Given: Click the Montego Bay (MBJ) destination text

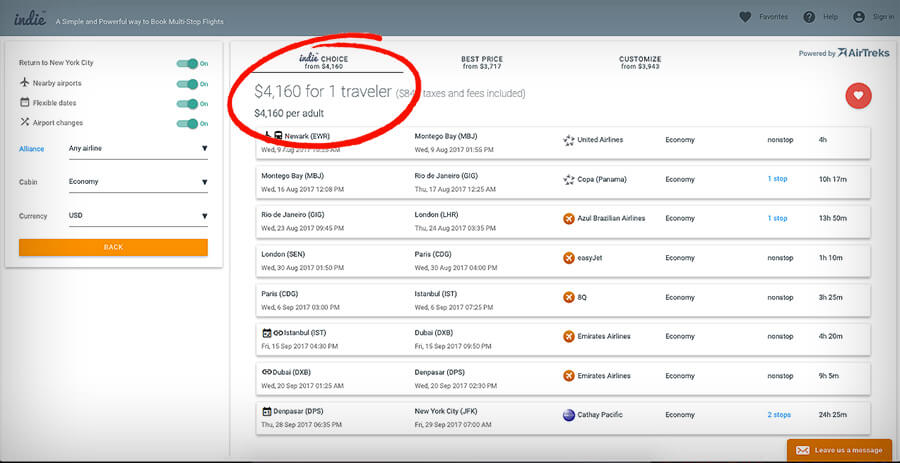Looking at the screenshot, I should coord(446,137).
